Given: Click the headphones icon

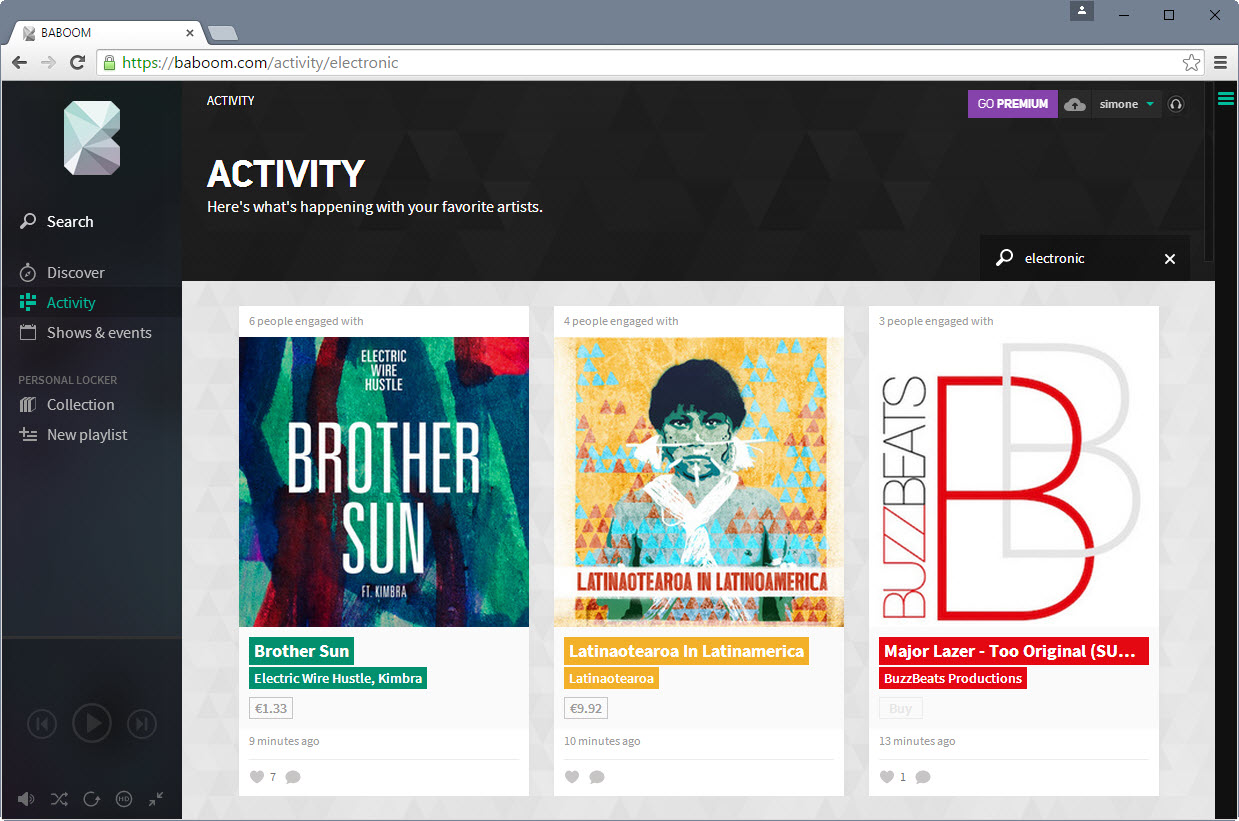Looking at the screenshot, I should click(1176, 104).
